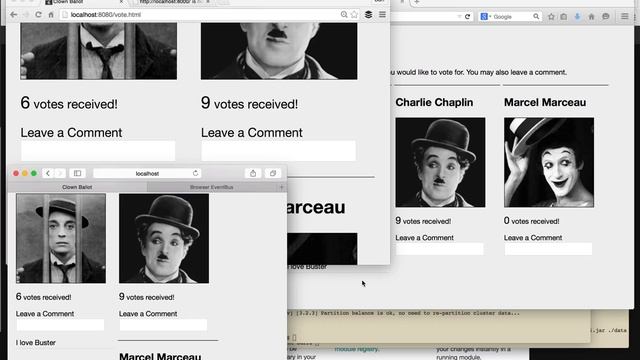The width and height of the screenshot is (640, 360).
Task: Click Firefox chat bubble icon
Action: click(x=606, y=17)
